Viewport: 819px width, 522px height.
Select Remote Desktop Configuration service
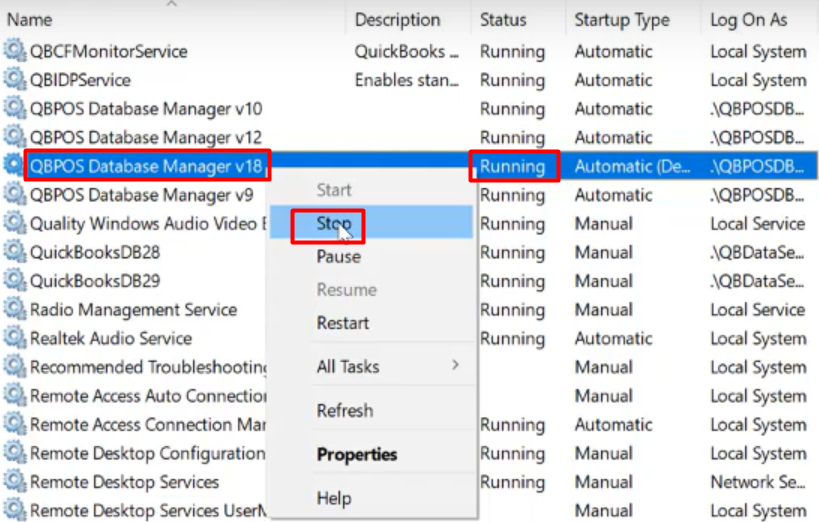tap(148, 454)
